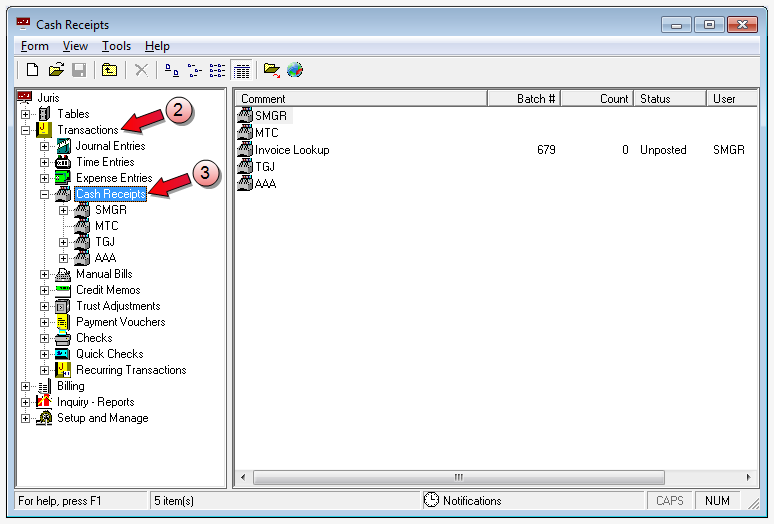Click the Quick Checks icon
The height and width of the screenshot is (524, 774).
click(x=62, y=354)
